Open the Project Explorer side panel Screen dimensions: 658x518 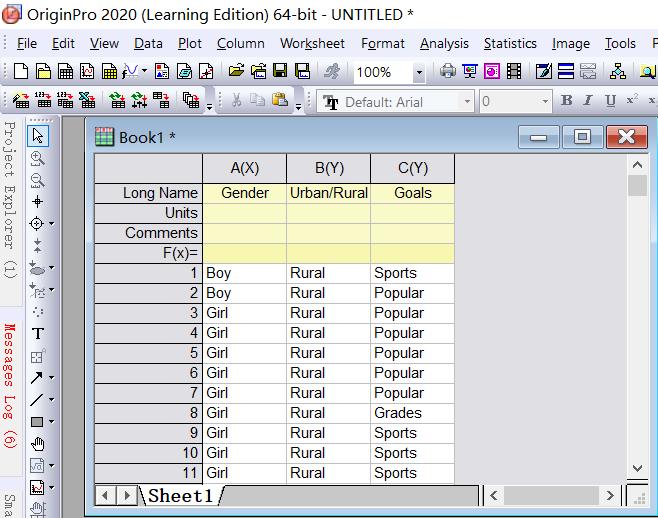(10, 200)
